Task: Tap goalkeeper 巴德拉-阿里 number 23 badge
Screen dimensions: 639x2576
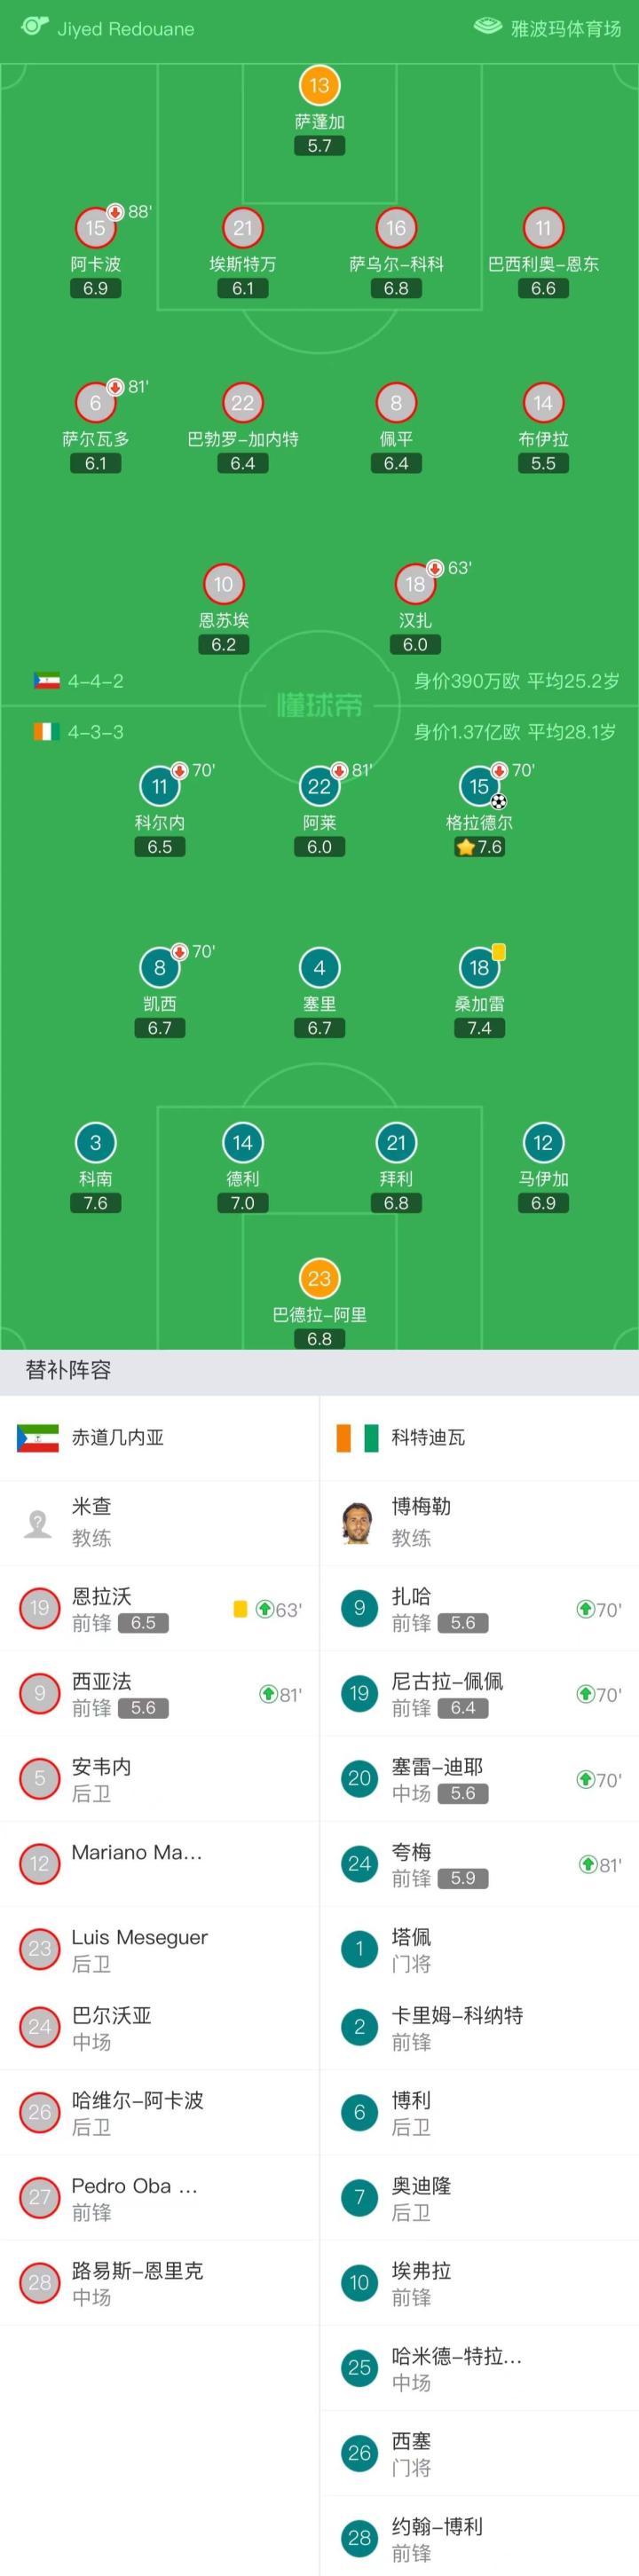Action: (319, 1279)
